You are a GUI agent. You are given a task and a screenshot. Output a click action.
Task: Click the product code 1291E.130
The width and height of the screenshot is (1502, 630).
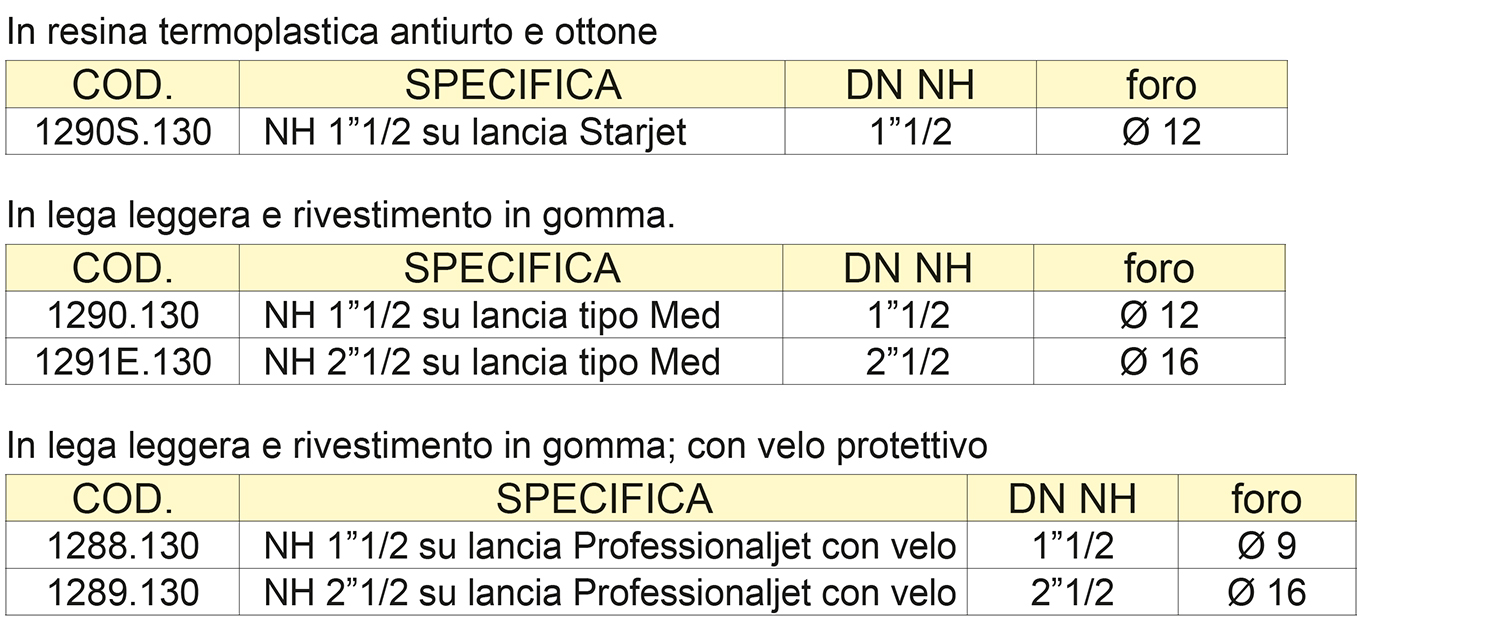pyautogui.click(x=123, y=362)
